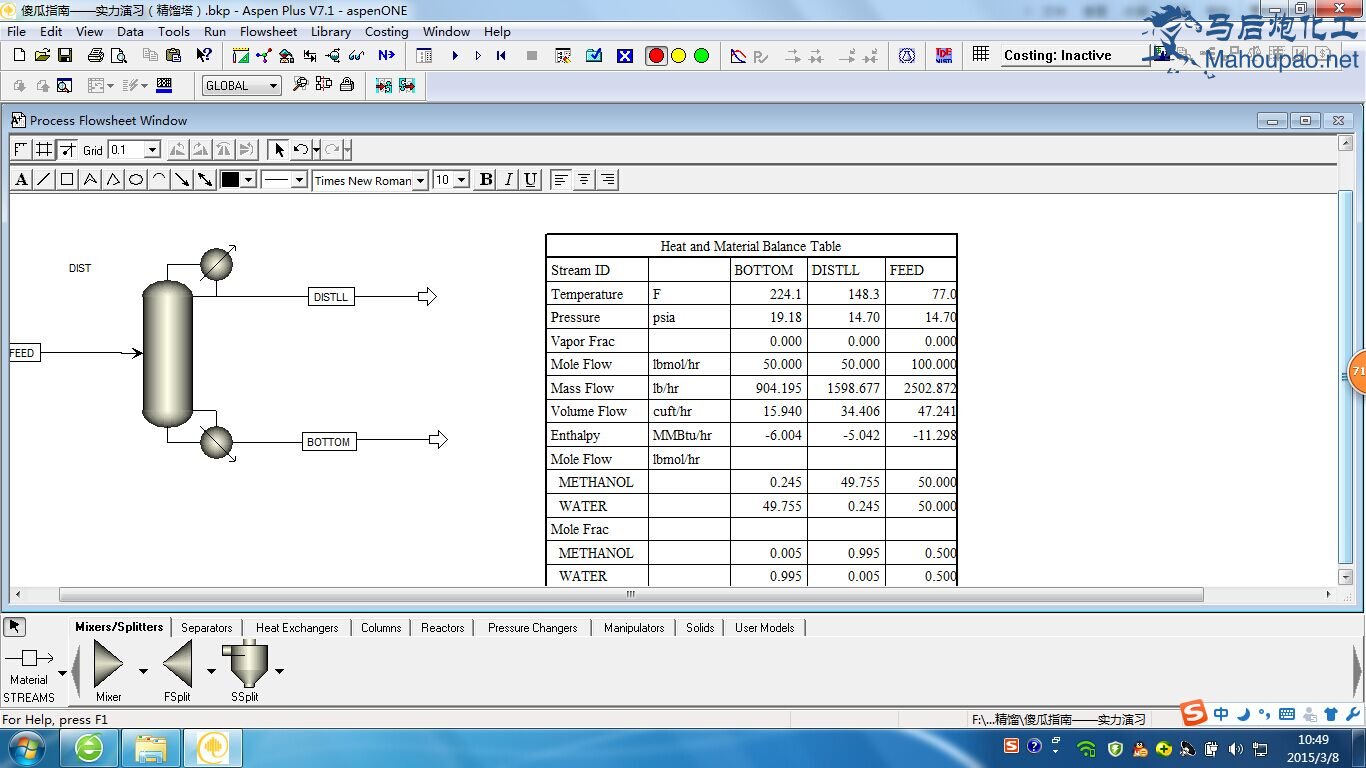Image resolution: width=1366 pixels, height=768 pixels.
Task: Click the DISTLL stream label
Action: [x=331, y=297]
